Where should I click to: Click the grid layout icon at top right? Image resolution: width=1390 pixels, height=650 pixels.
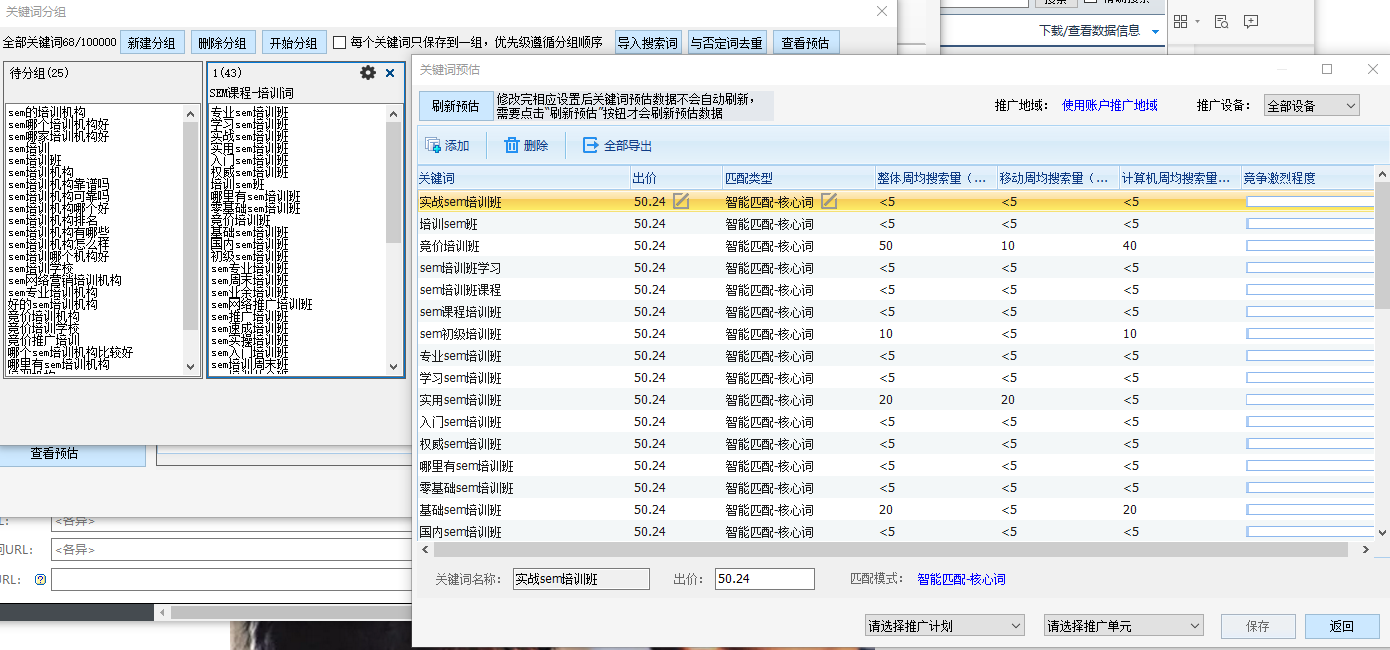[x=1181, y=21]
